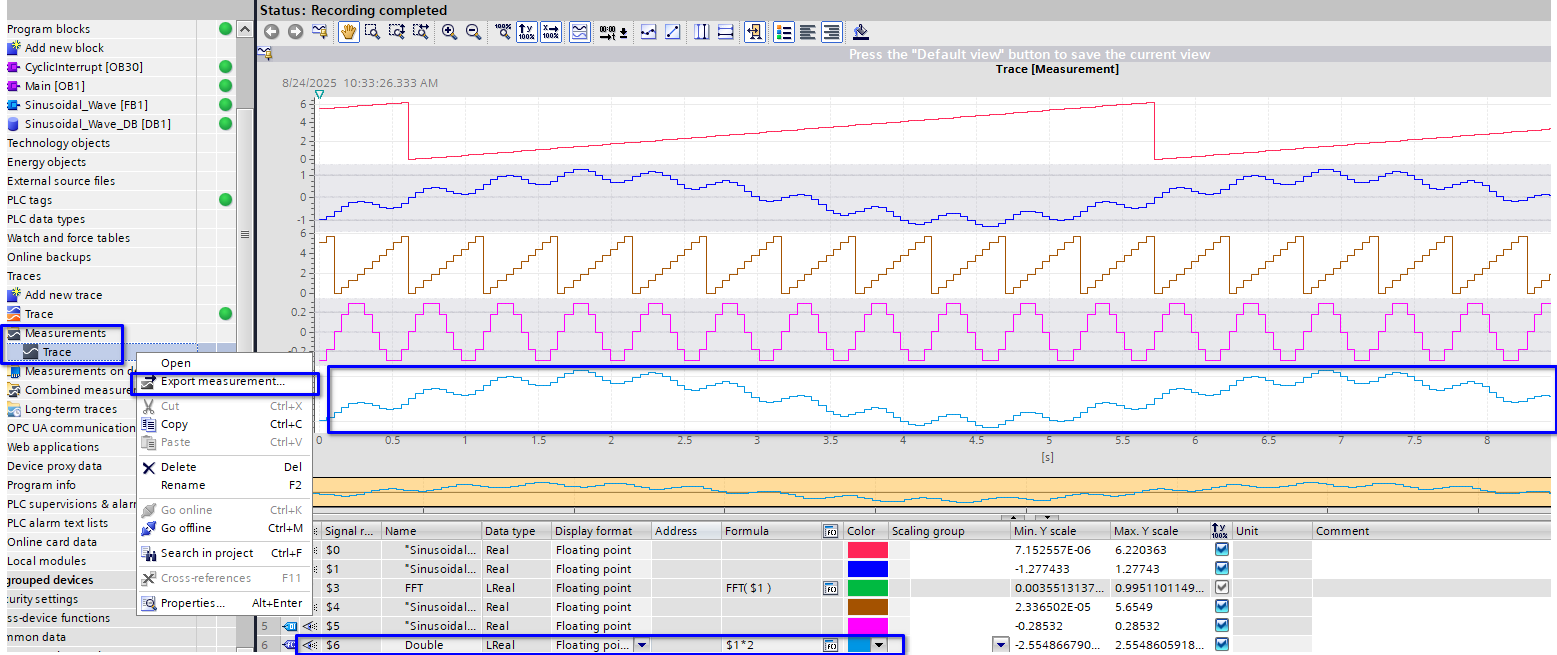
Task: Open the formula editor for FFT row
Action: (830, 588)
